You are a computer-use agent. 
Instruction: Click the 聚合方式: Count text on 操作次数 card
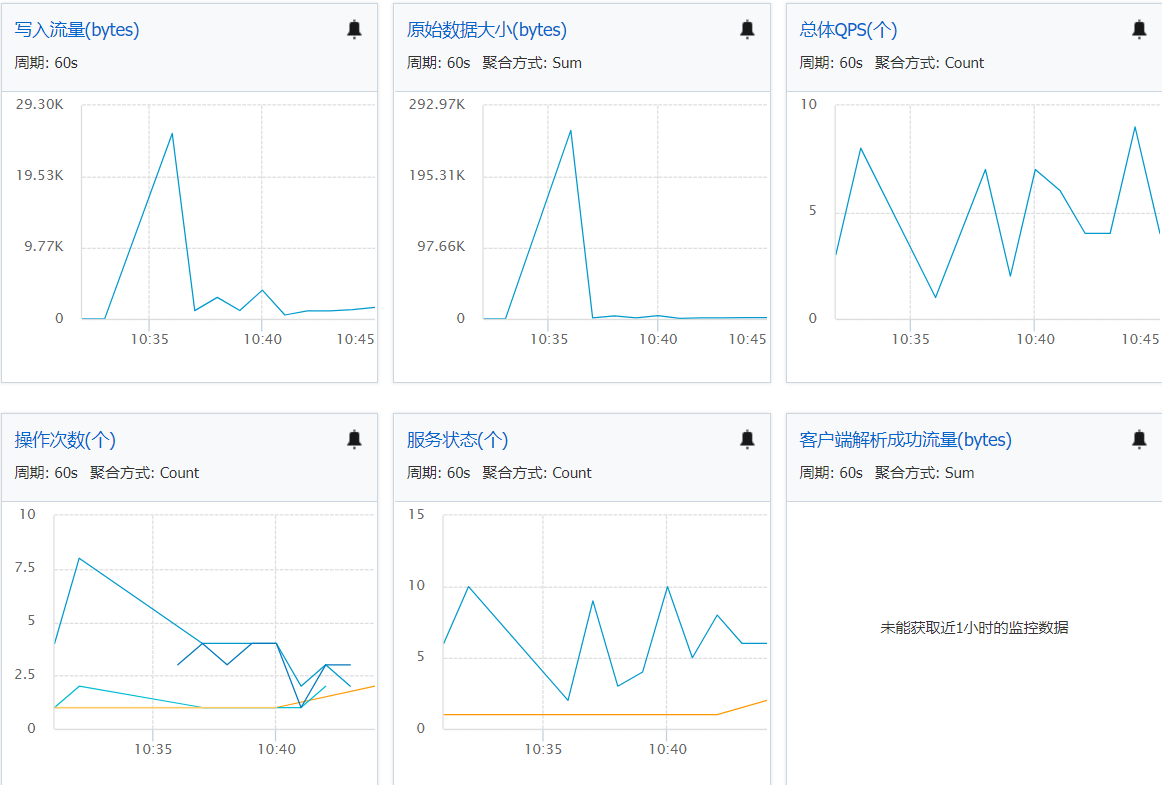click(145, 473)
